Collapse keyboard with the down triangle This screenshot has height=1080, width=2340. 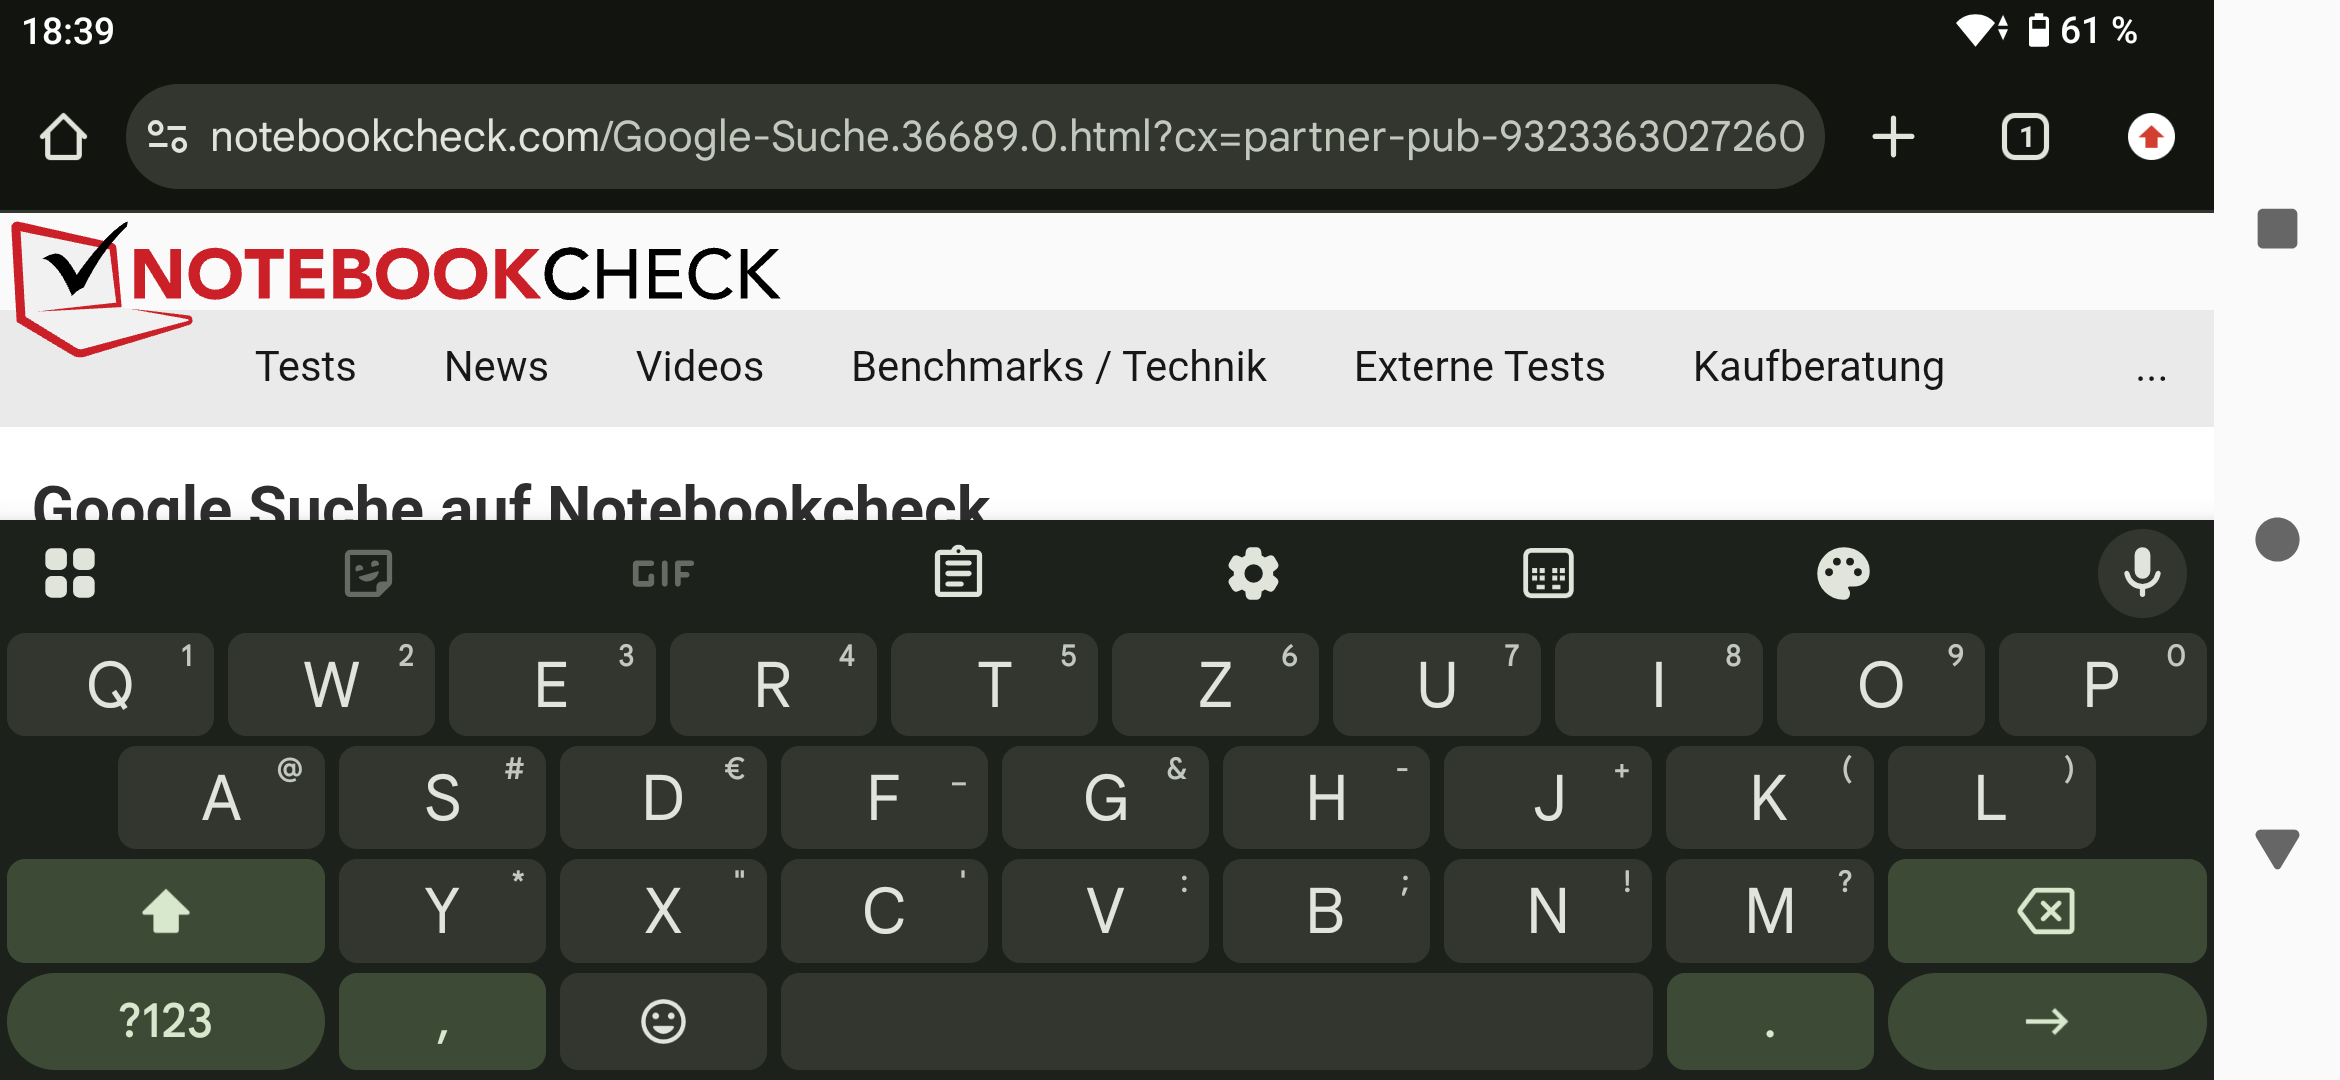click(x=2277, y=848)
